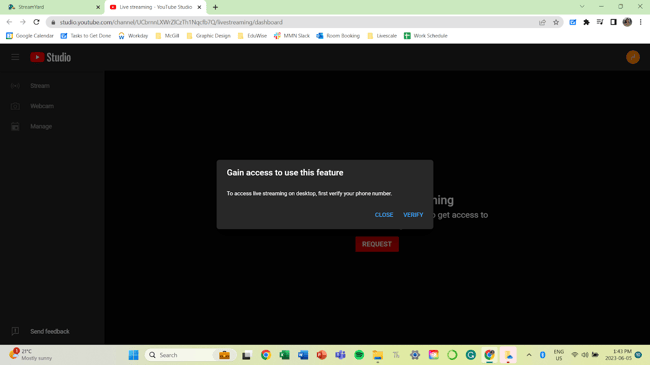650x365 pixels.
Task: Launch Excel from the taskbar
Action: (284, 355)
